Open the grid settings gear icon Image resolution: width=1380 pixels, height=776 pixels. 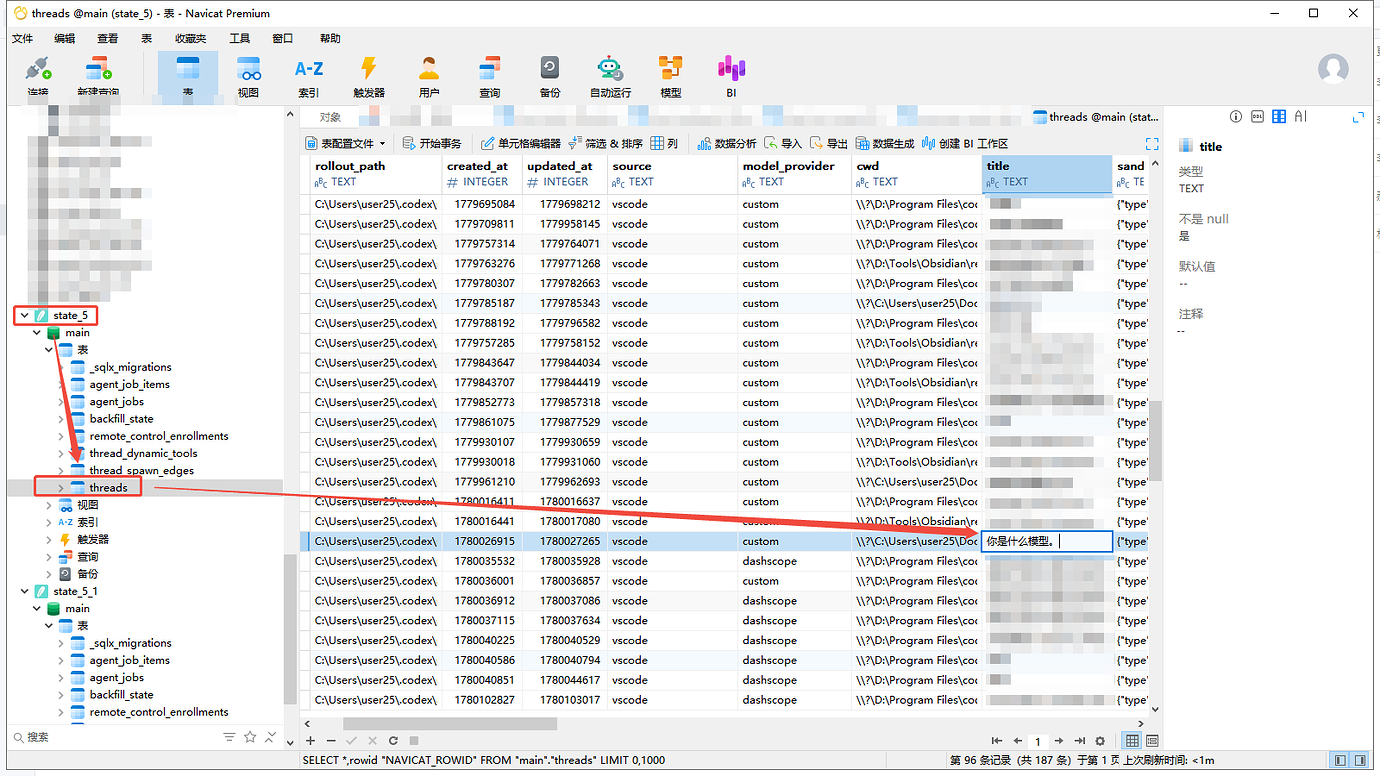coord(1100,741)
